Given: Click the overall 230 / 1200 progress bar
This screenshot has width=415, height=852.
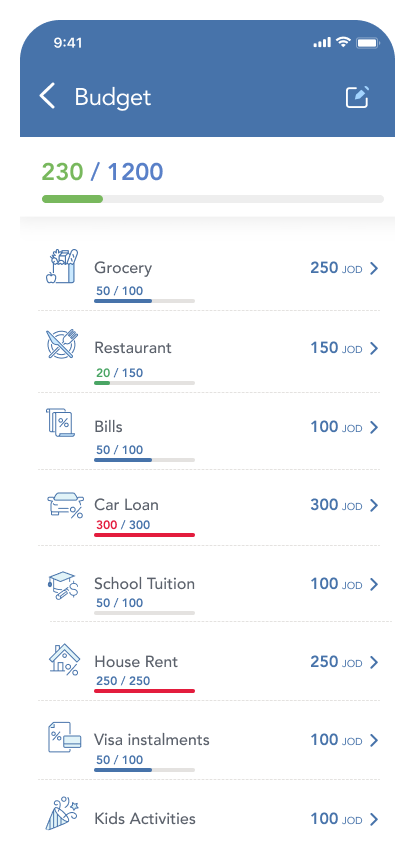Looking at the screenshot, I should 213,199.
